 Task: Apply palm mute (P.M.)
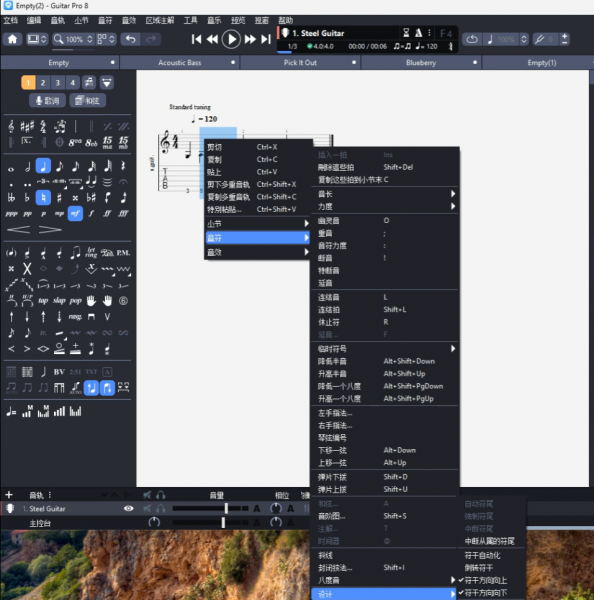coord(123,253)
